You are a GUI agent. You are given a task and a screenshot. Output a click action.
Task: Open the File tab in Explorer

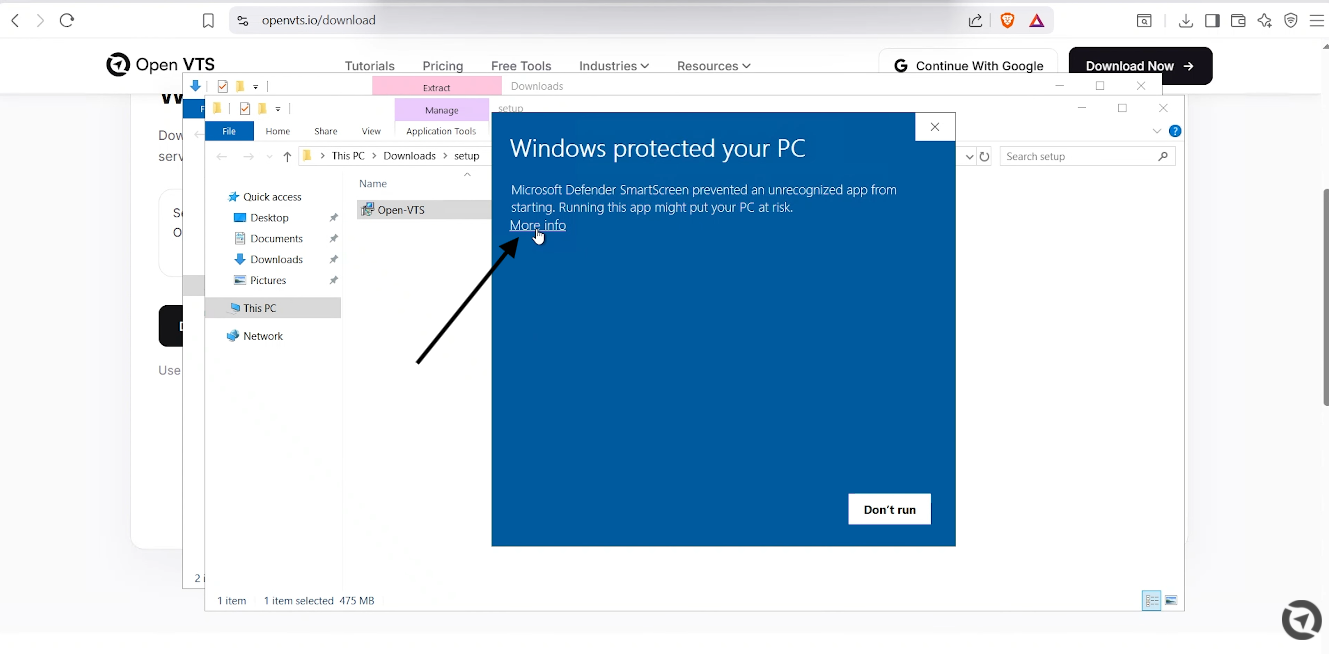point(229,131)
